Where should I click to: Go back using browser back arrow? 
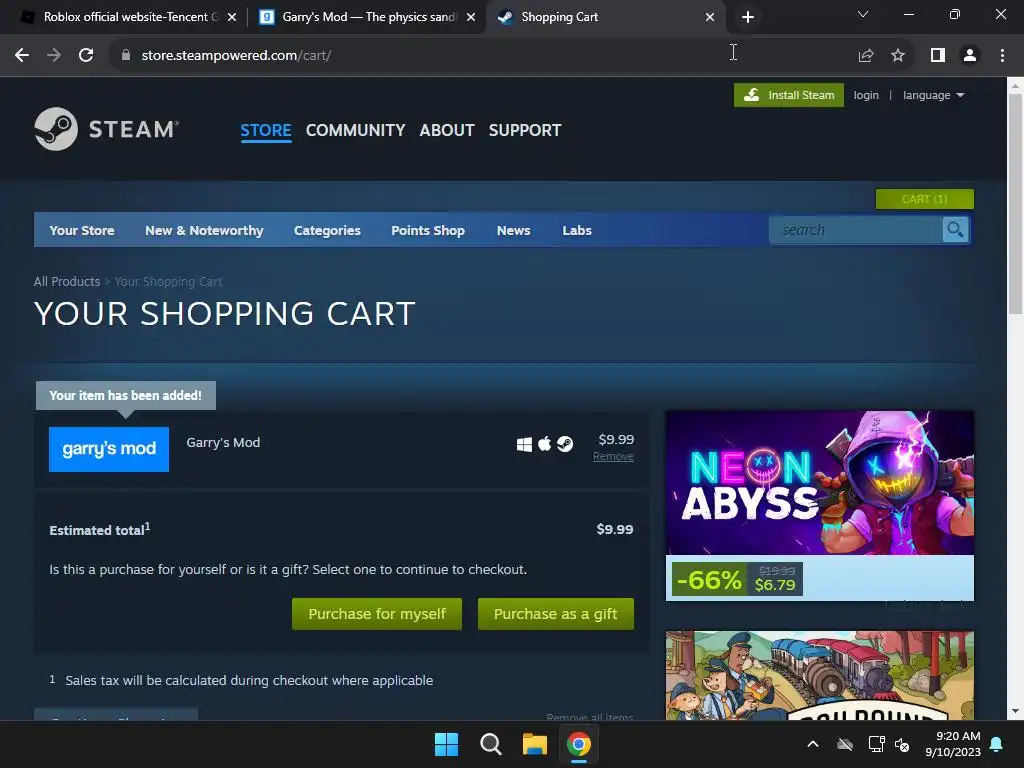click(22, 56)
